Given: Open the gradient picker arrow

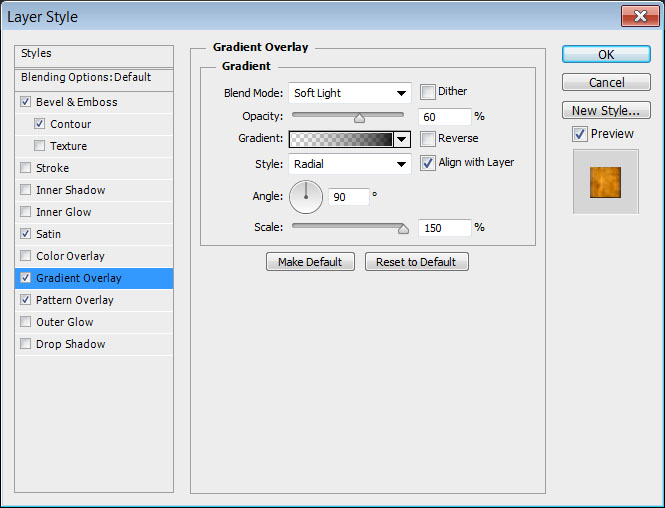Looking at the screenshot, I should [x=402, y=140].
